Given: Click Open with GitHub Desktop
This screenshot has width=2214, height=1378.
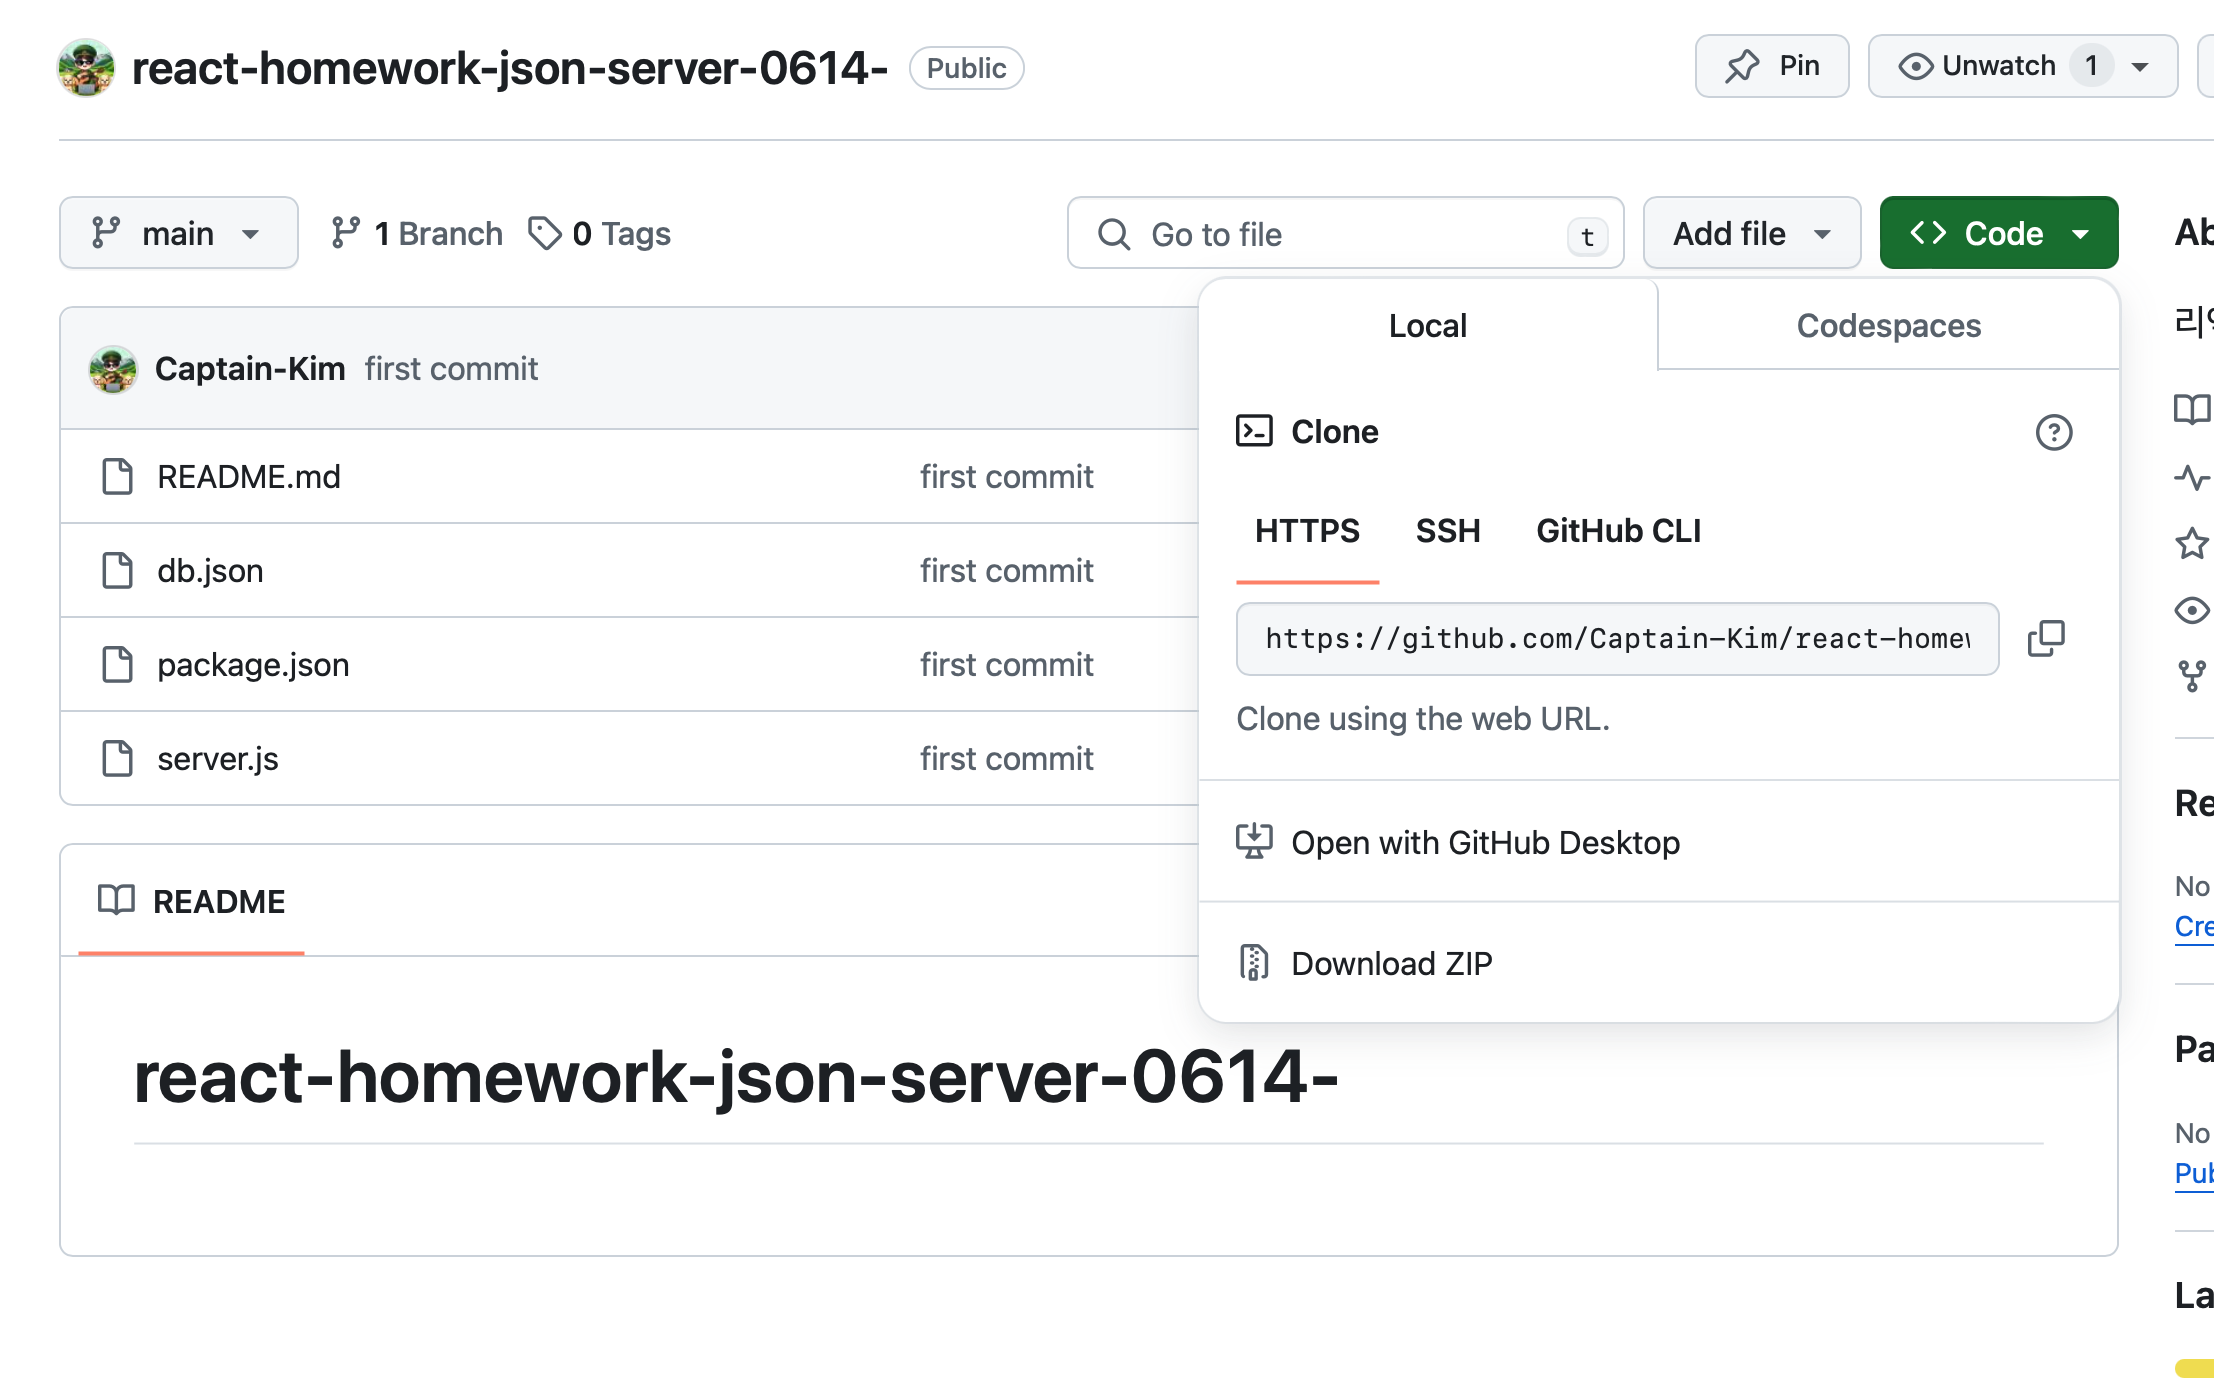Looking at the screenshot, I should point(1485,843).
